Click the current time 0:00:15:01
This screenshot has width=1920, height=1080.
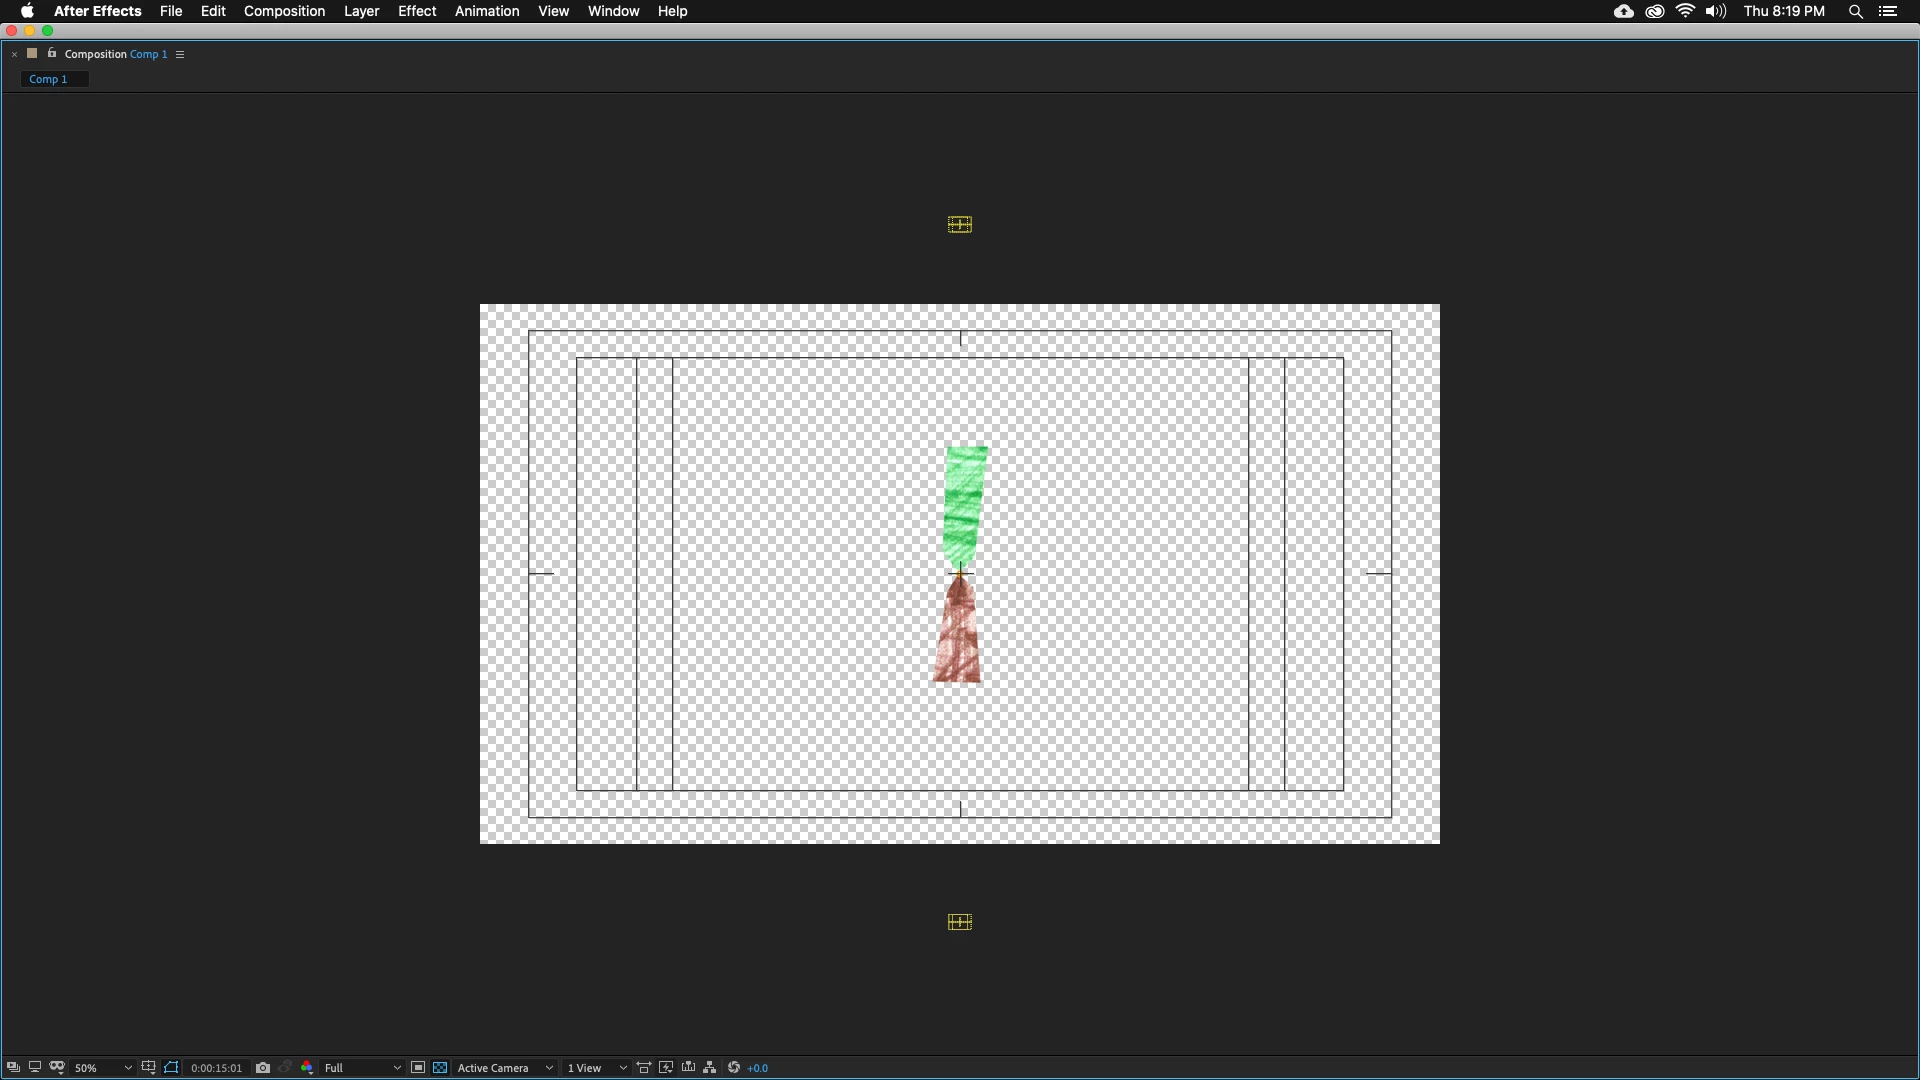[x=216, y=1068]
